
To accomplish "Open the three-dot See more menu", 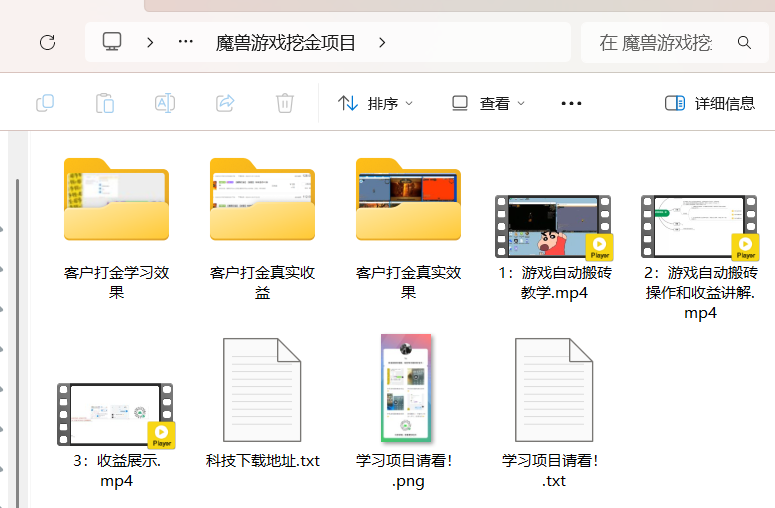I will [571, 103].
